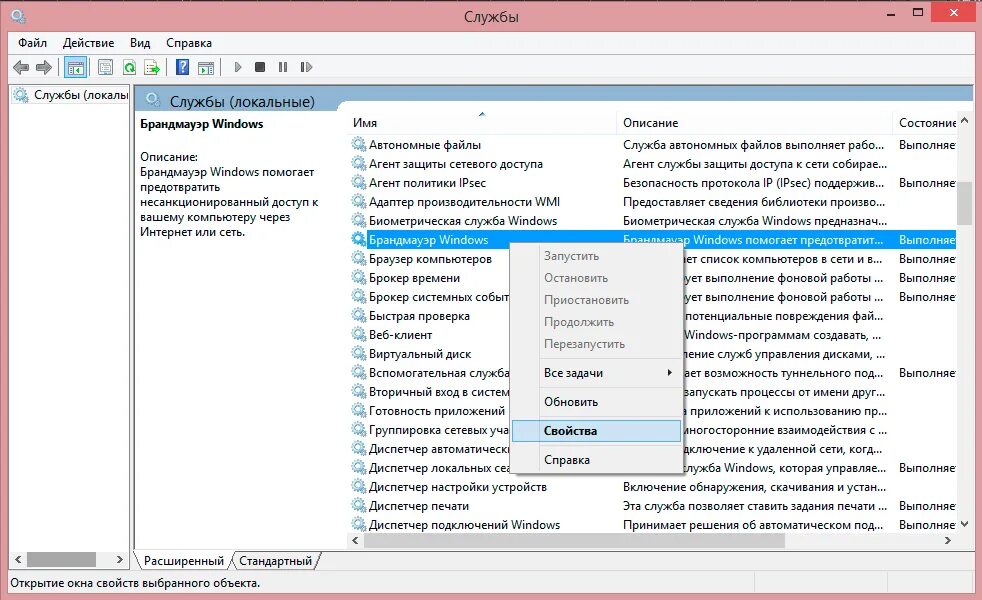Image resolution: width=982 pixels, height=600 pixels.
Task: Click the list horizontal scrollbar left arrow
Action: coord(355,541)
